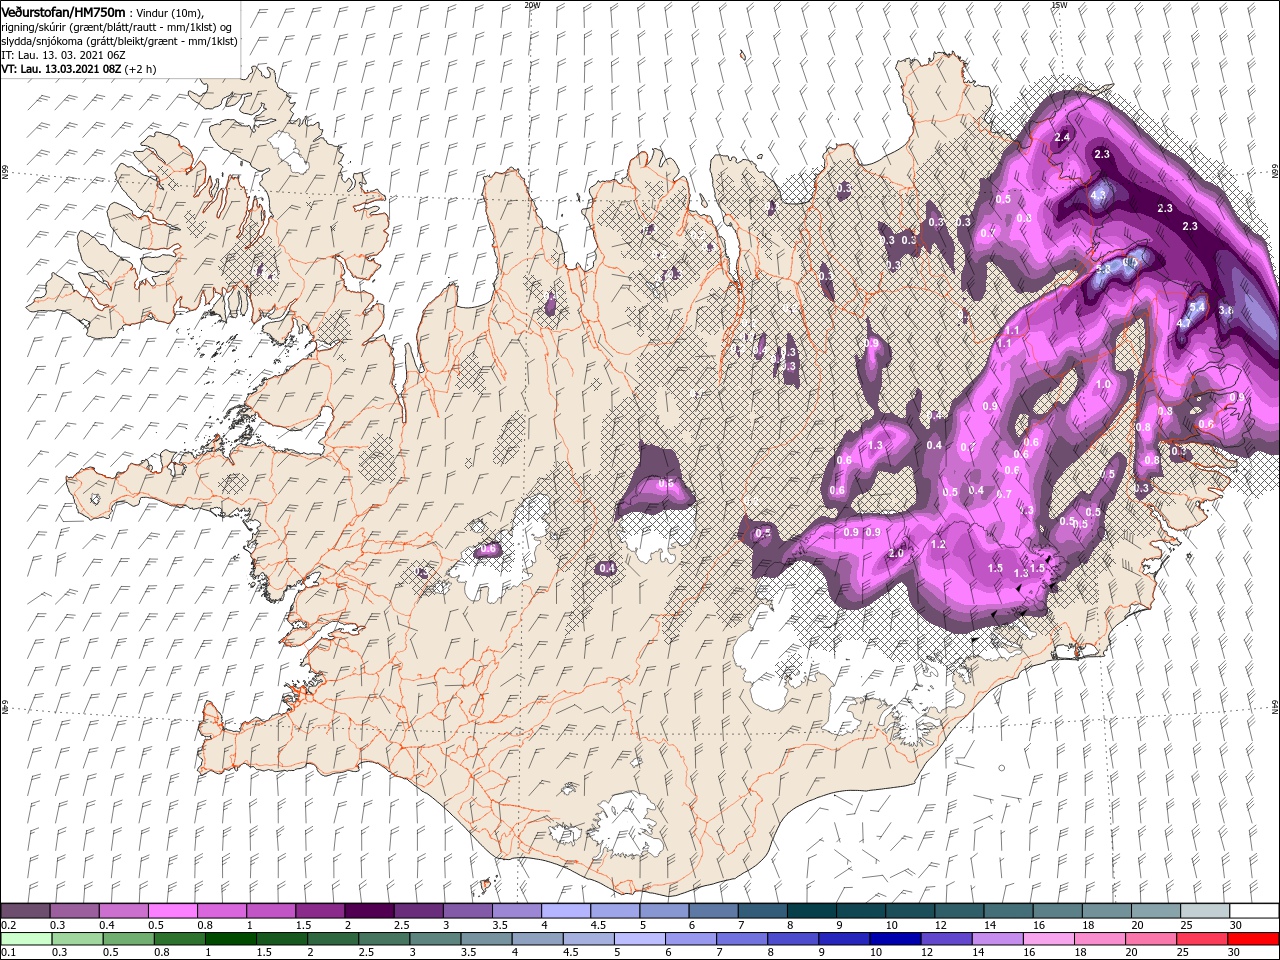Viewport: 1280px width, 960px height.
Task: Click the dark purple 2 swatch in snow scale
Action: (x=369, y=911)
